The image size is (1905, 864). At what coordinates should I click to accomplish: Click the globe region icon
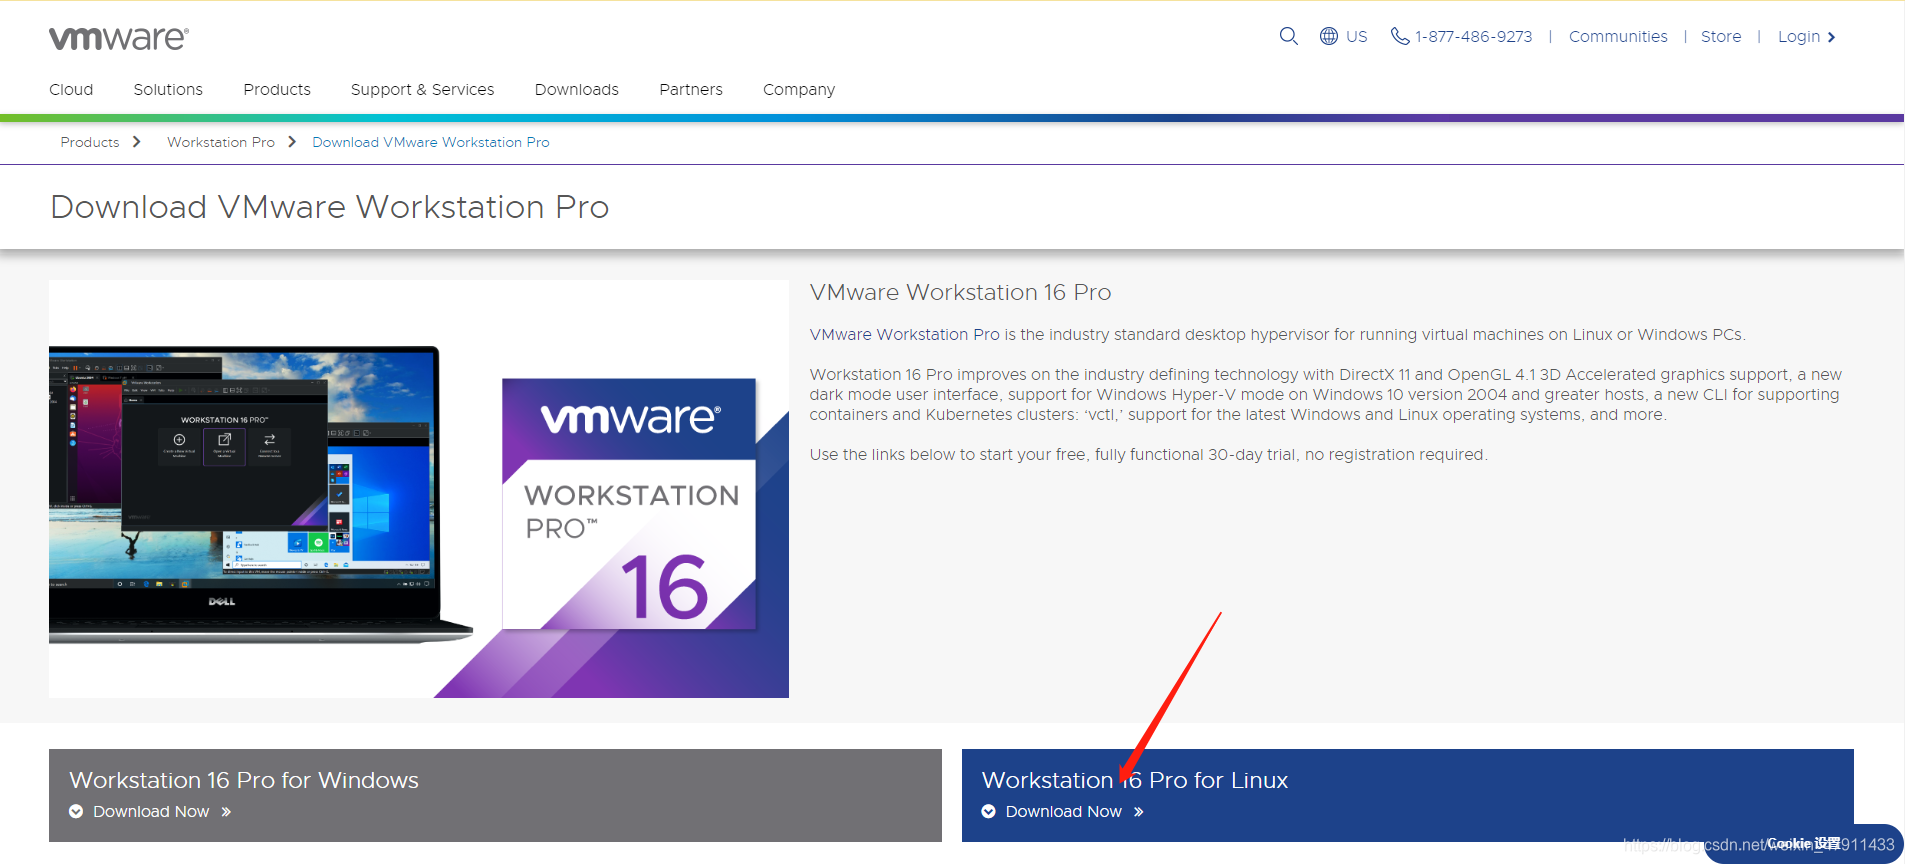click(1329, 36)
